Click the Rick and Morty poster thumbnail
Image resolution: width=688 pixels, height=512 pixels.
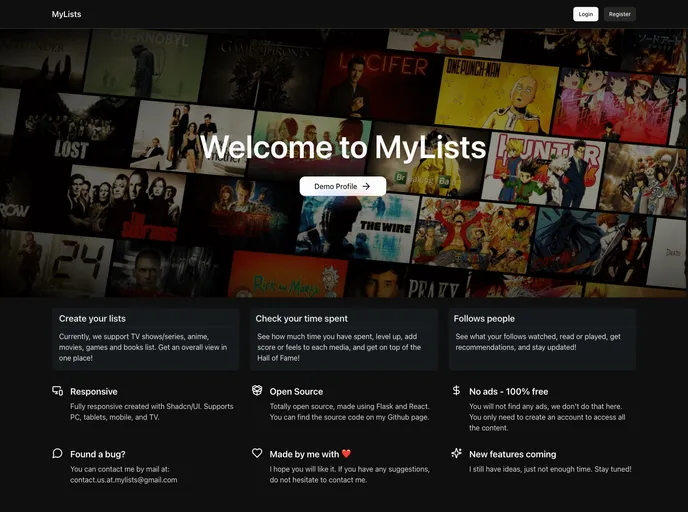click(x=287, y=276)
